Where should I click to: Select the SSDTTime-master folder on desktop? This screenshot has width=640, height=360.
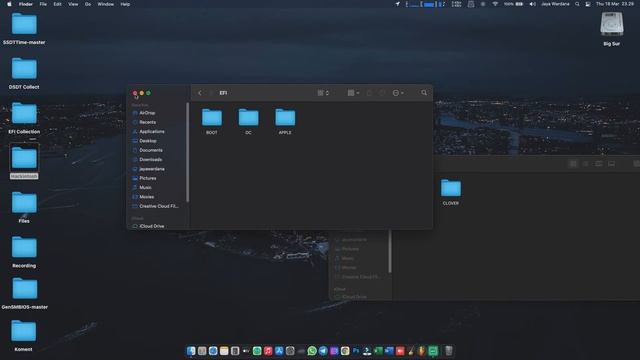pos(24,29)
